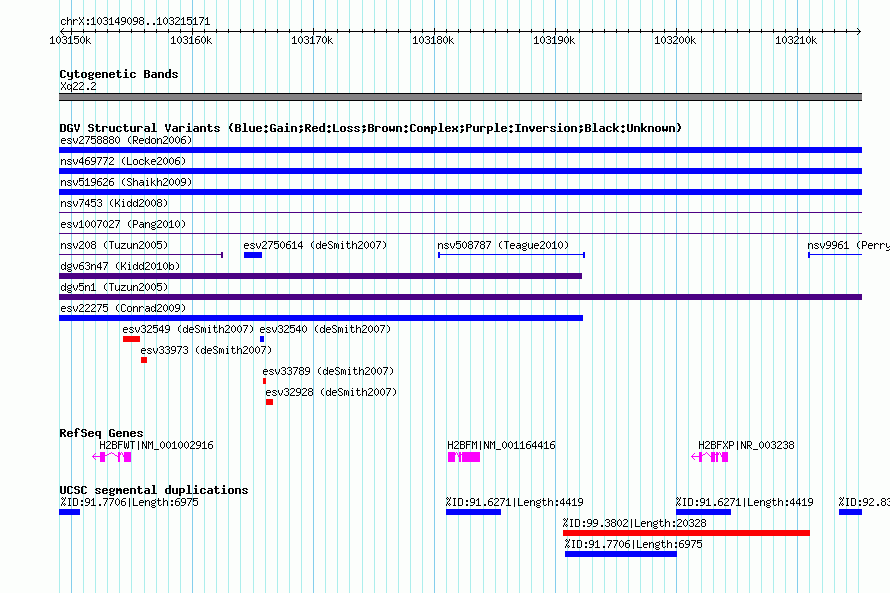Select the H2BFXP magenta gene glyph

click(x=710, y=457)
